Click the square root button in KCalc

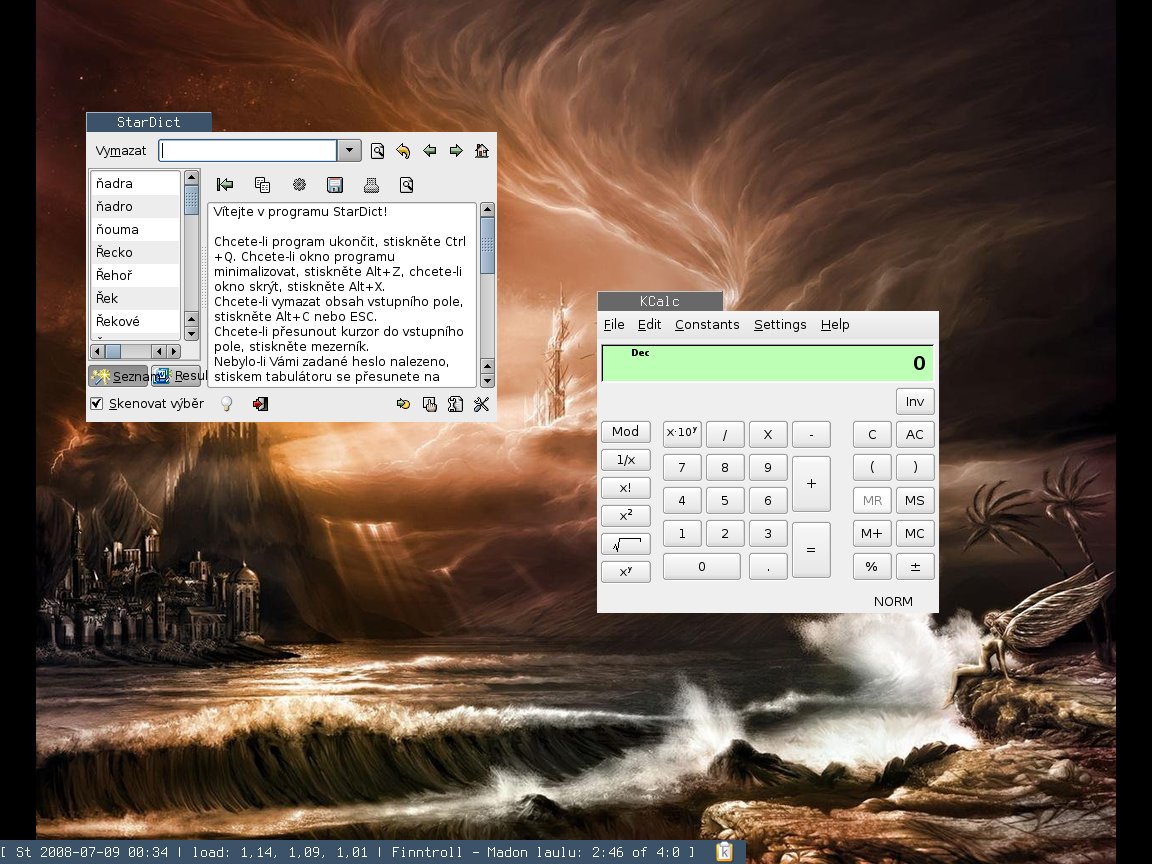(x=626, y=544)
